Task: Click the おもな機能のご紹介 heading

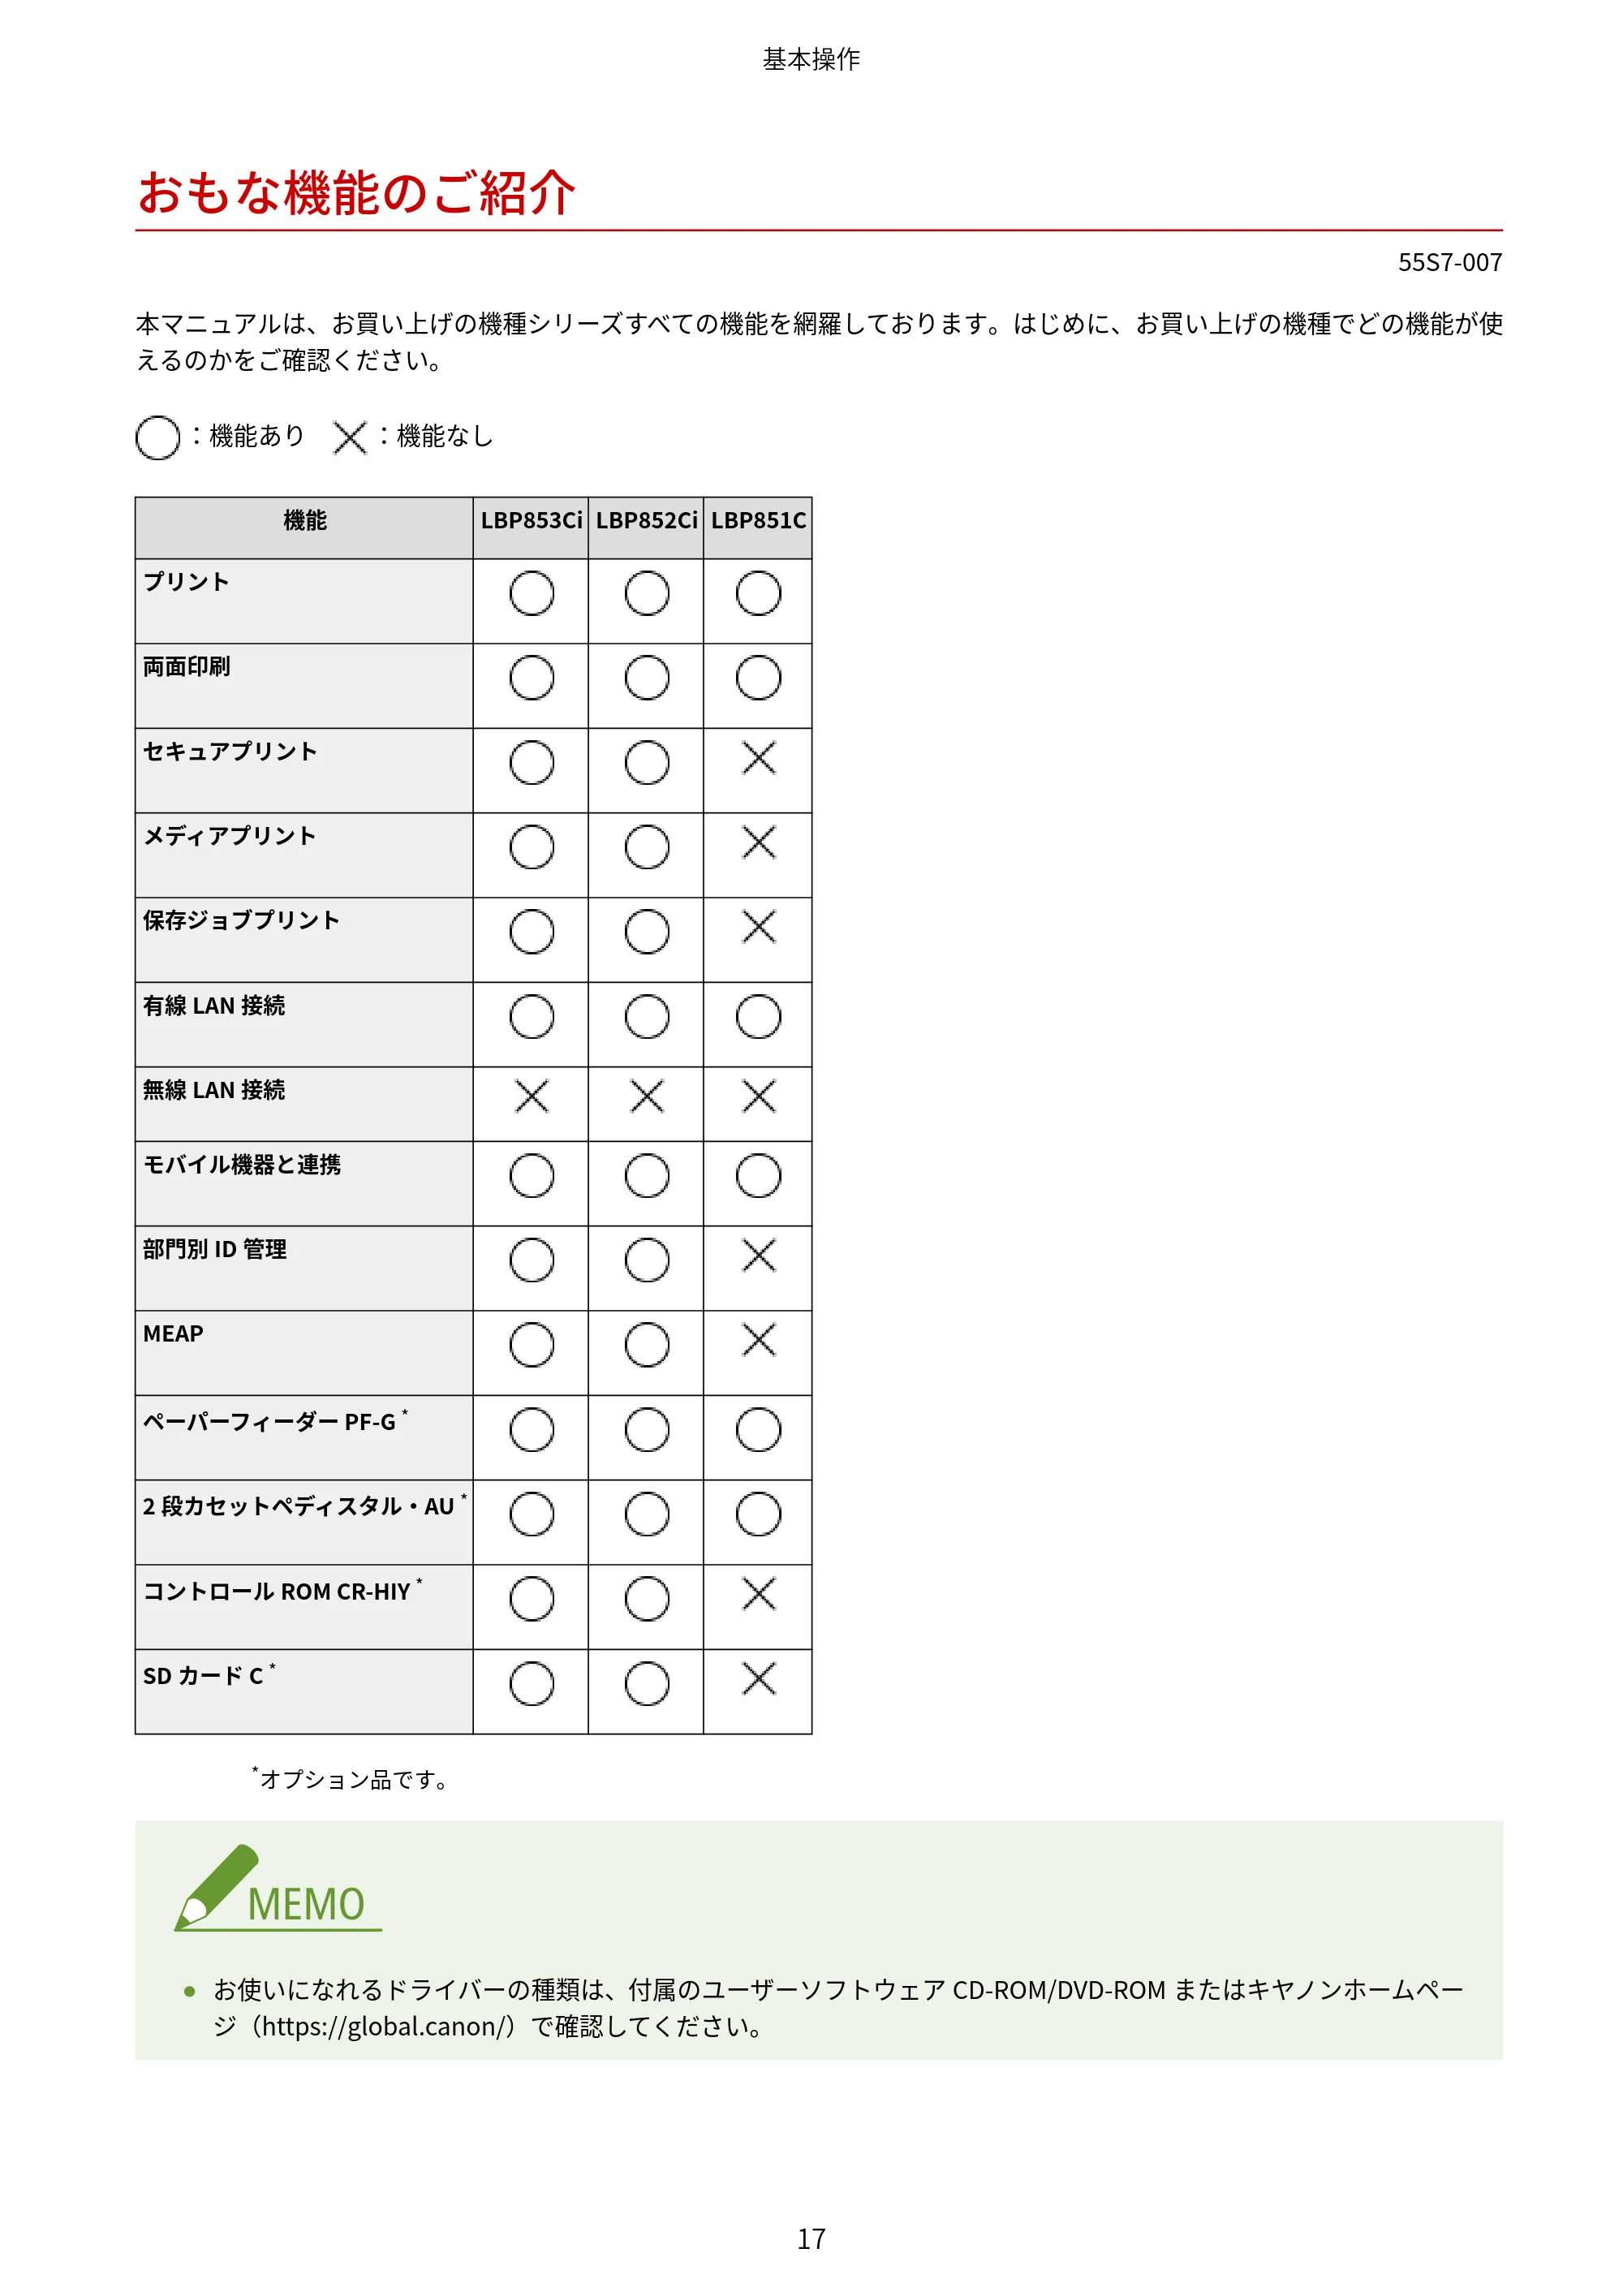Action: 357,192
